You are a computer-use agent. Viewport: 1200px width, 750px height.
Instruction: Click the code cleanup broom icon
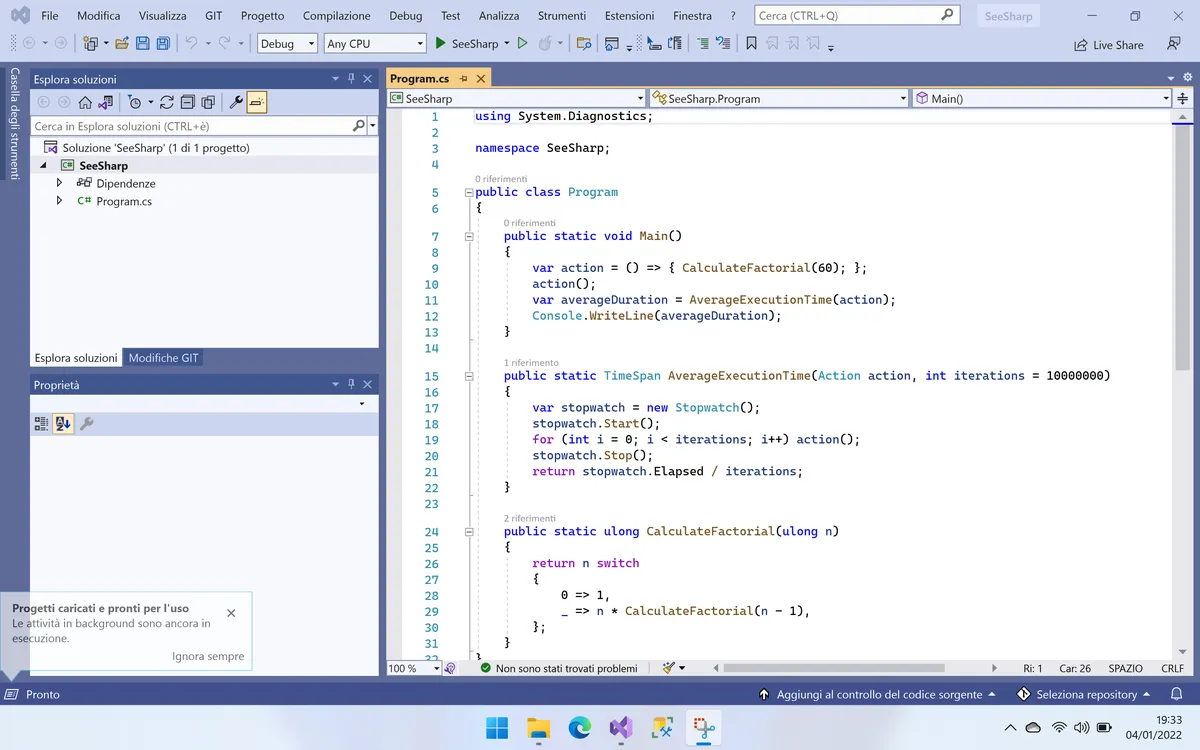point(669,668)
